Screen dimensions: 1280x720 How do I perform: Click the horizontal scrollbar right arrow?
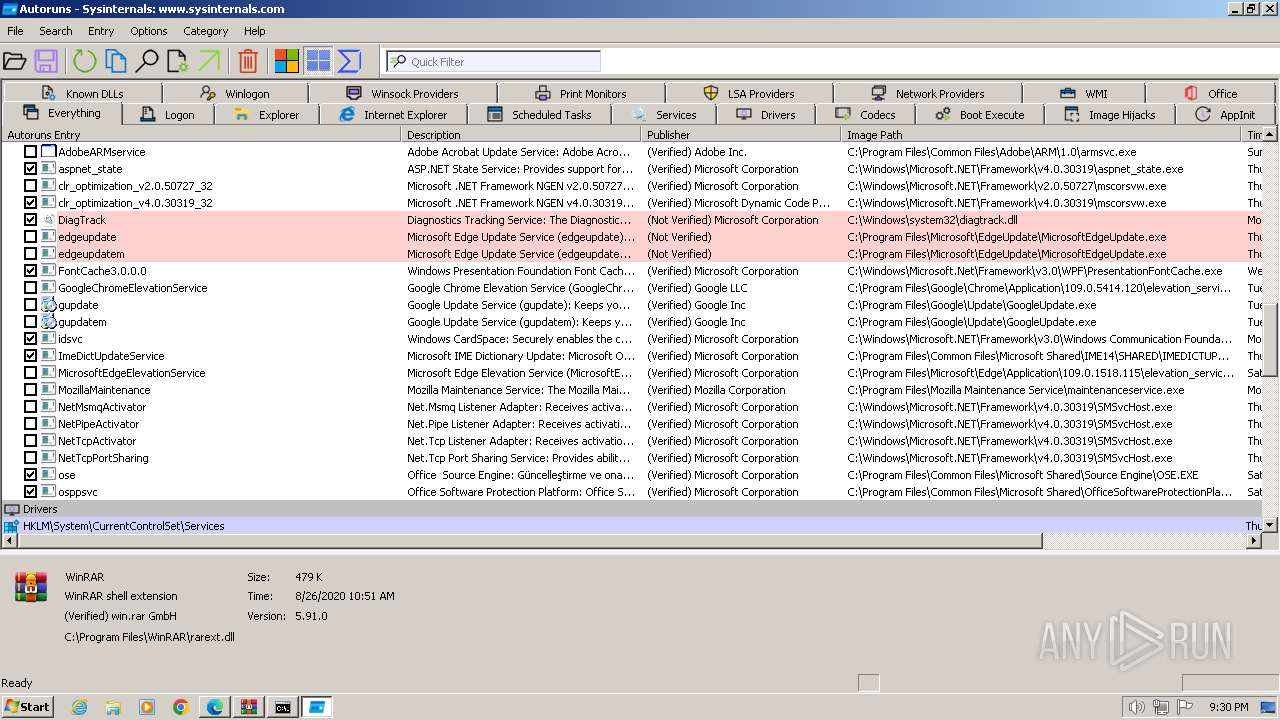click(1255, 541)
